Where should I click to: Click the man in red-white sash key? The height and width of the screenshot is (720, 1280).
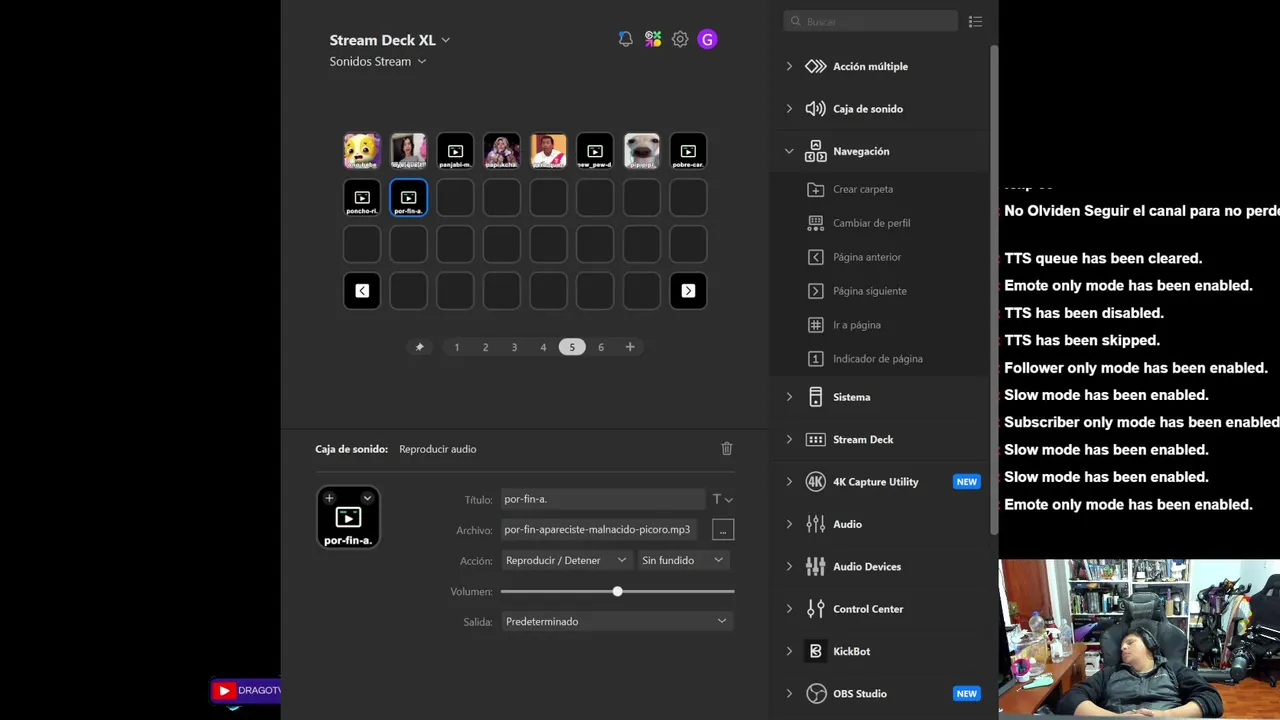pos(548,151)
